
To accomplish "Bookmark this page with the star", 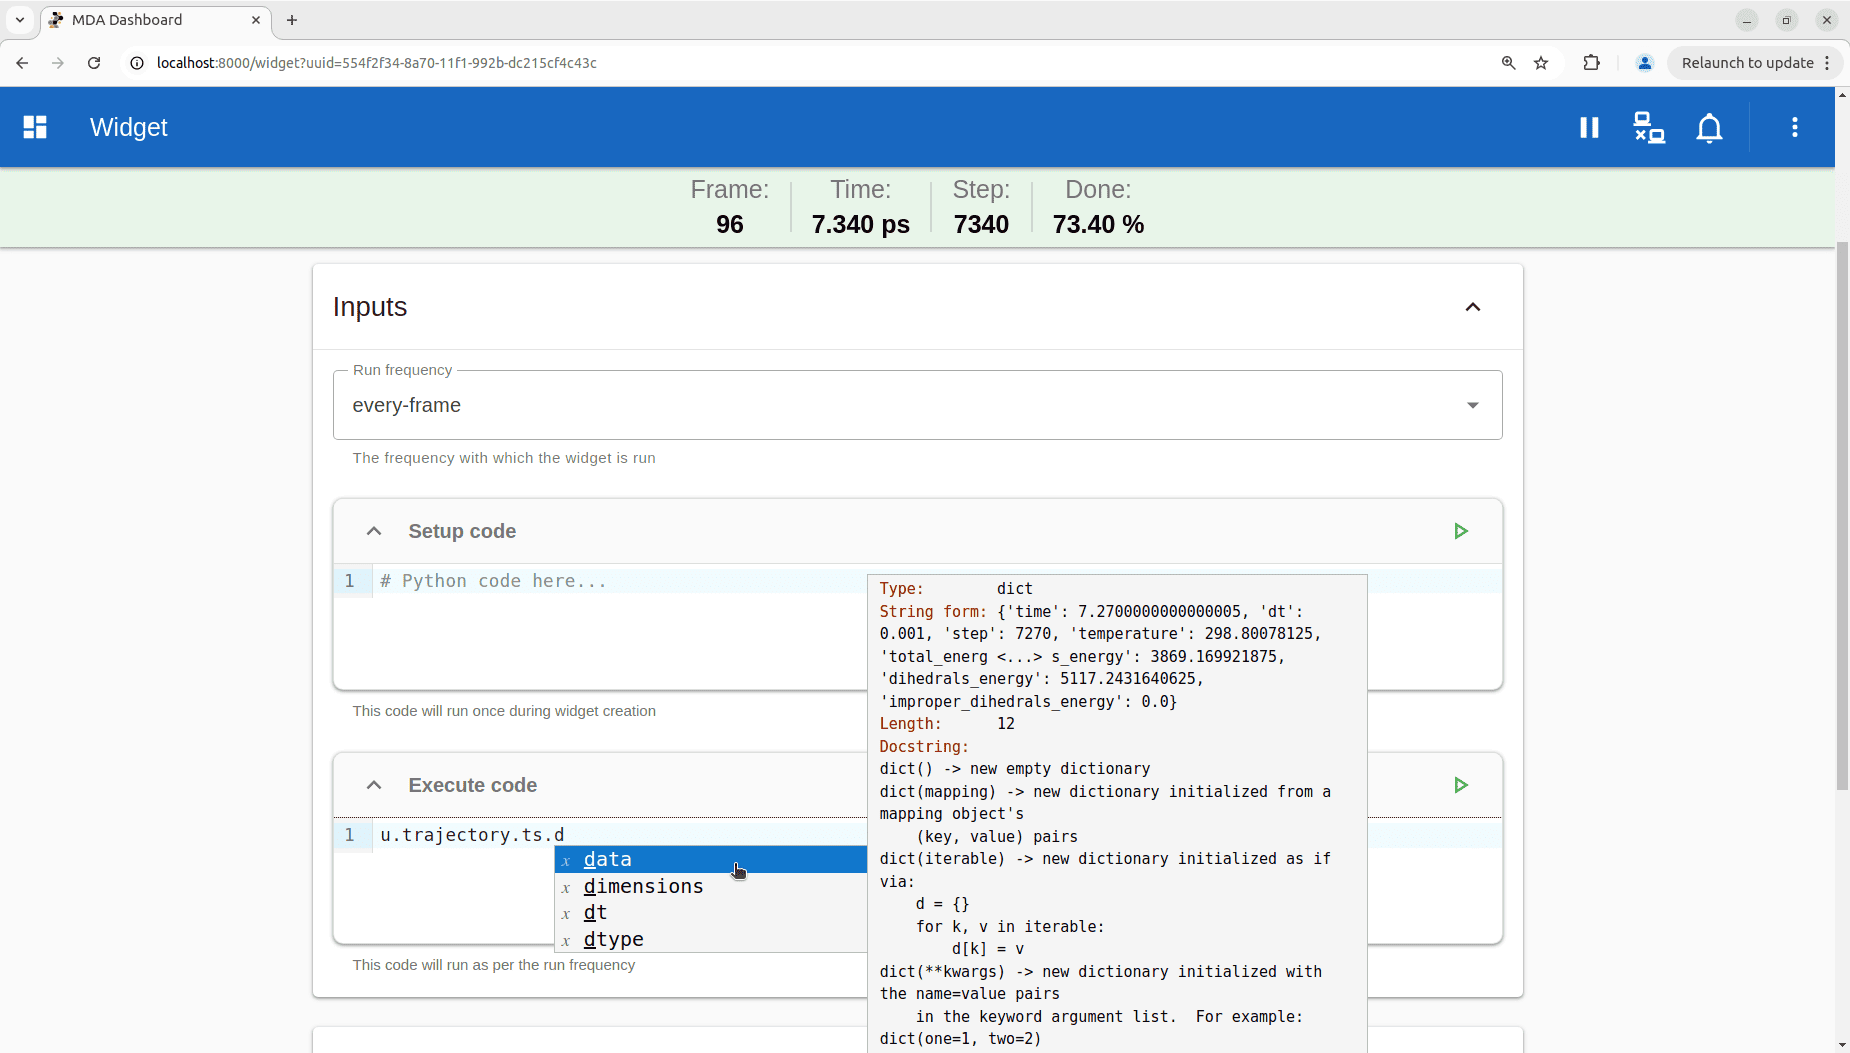I will (1541, 63).
